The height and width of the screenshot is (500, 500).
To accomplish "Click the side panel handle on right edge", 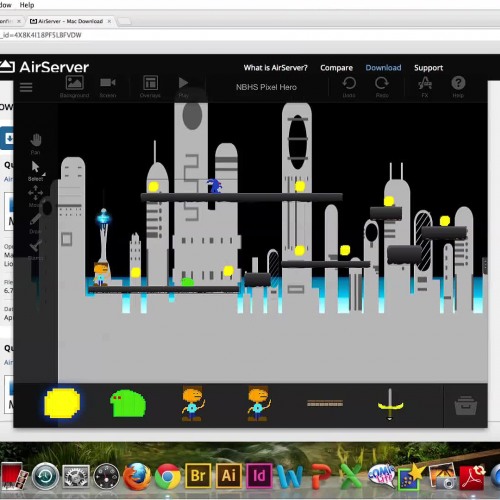I will click(x=485, y=266).
